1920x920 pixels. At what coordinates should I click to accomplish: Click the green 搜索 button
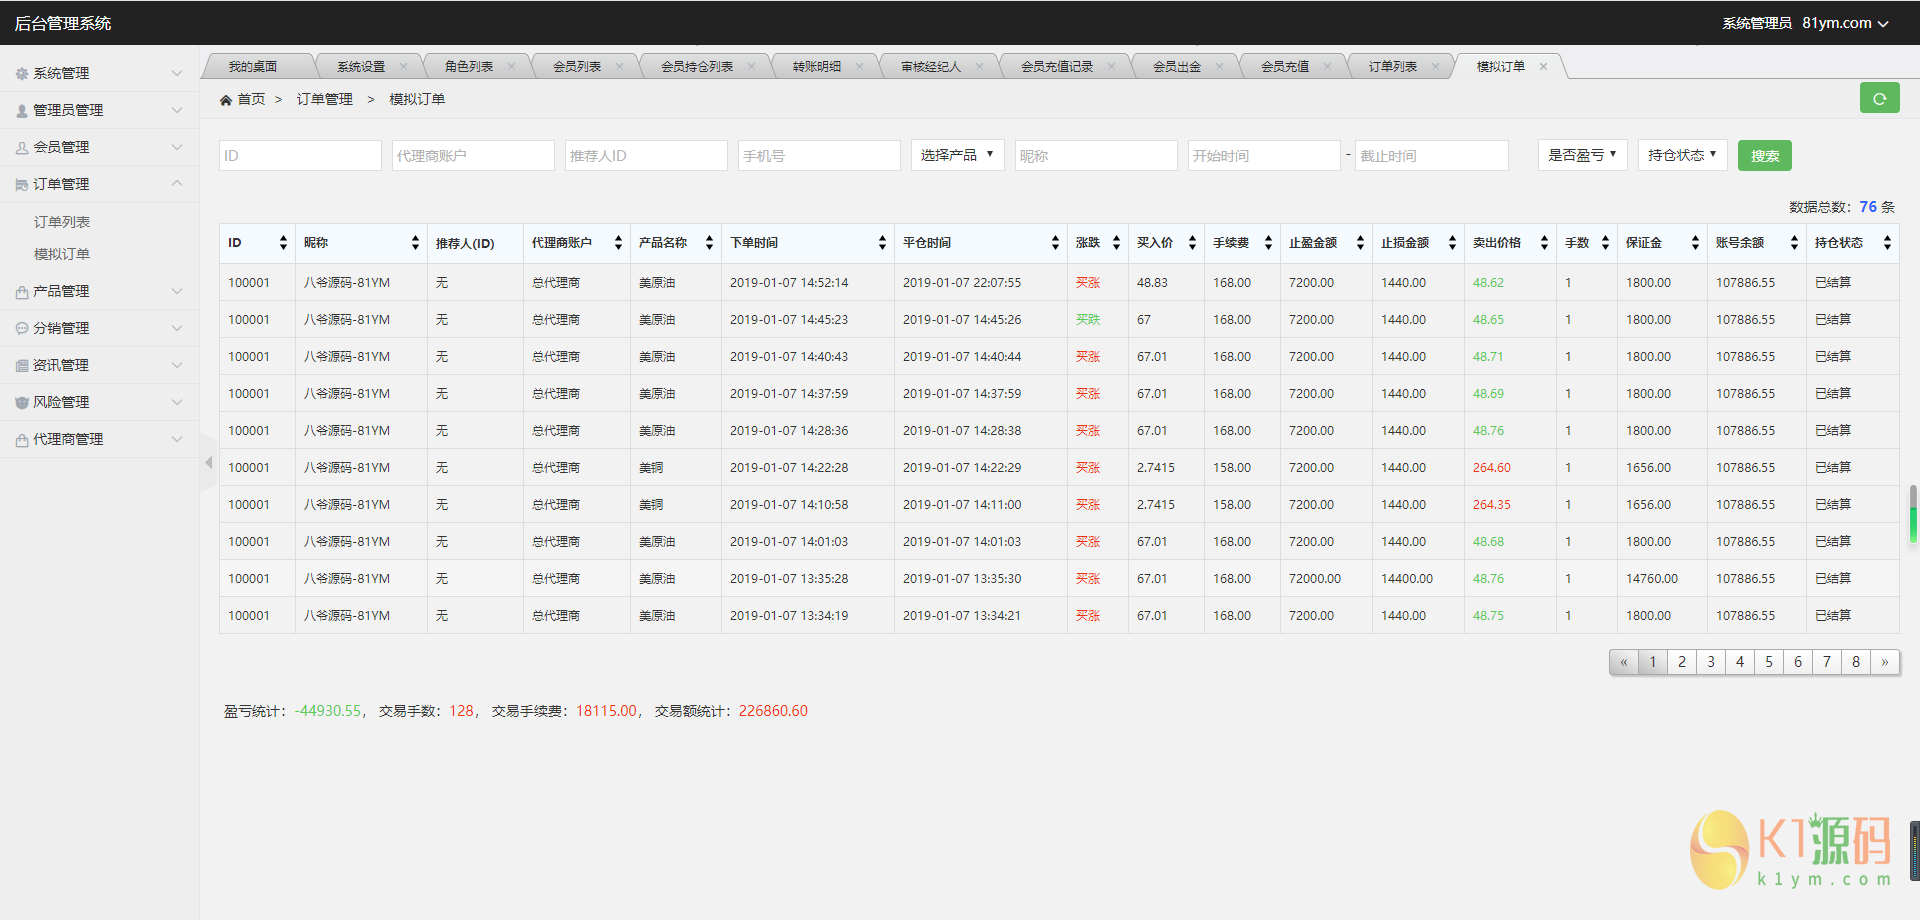coord(1764,156)
